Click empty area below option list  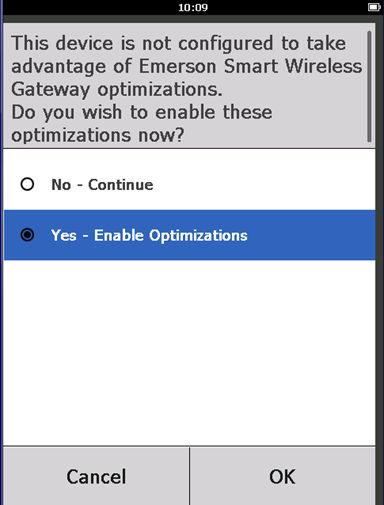coord(189,353)
